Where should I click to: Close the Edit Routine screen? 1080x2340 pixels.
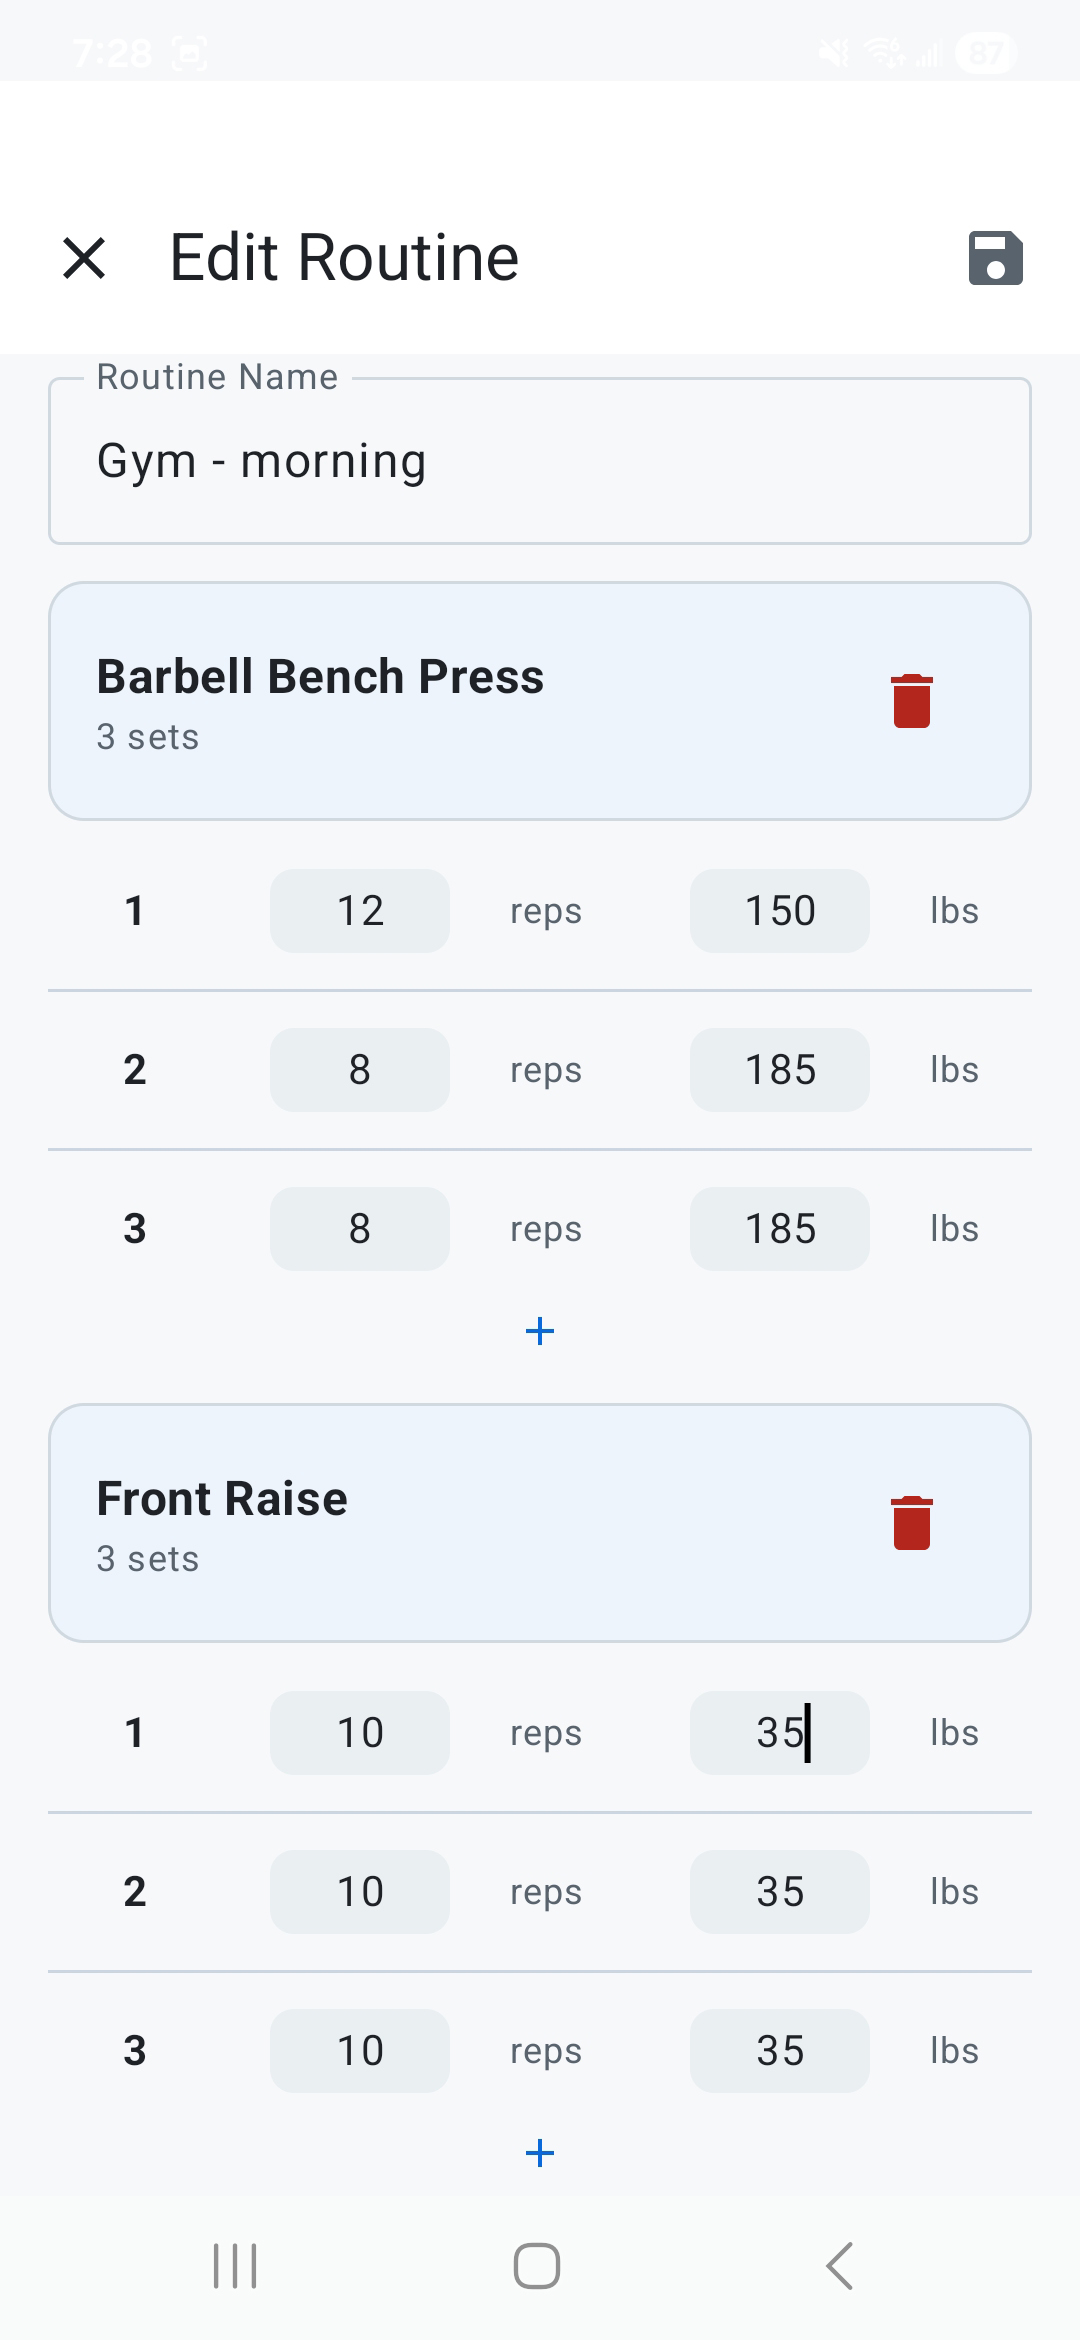coord(84,257)
